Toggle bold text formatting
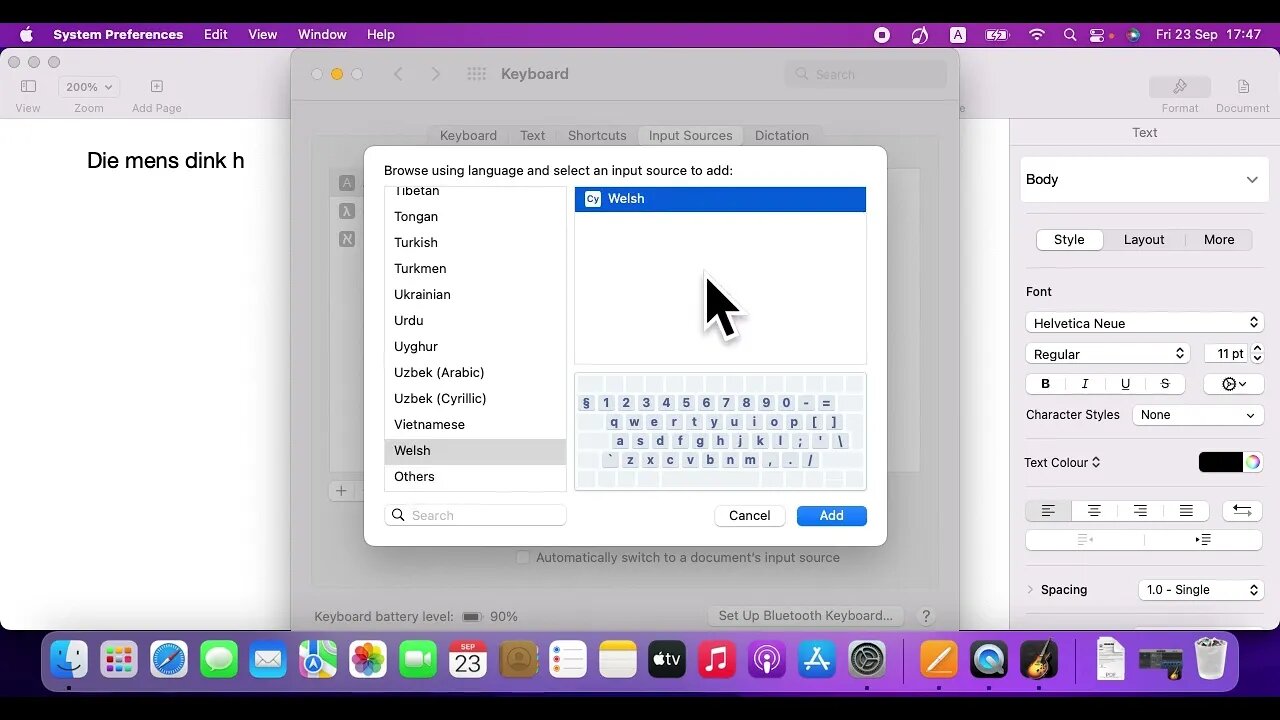Viewport: 1280px width, 720px height. click(x=1045, y=384)
